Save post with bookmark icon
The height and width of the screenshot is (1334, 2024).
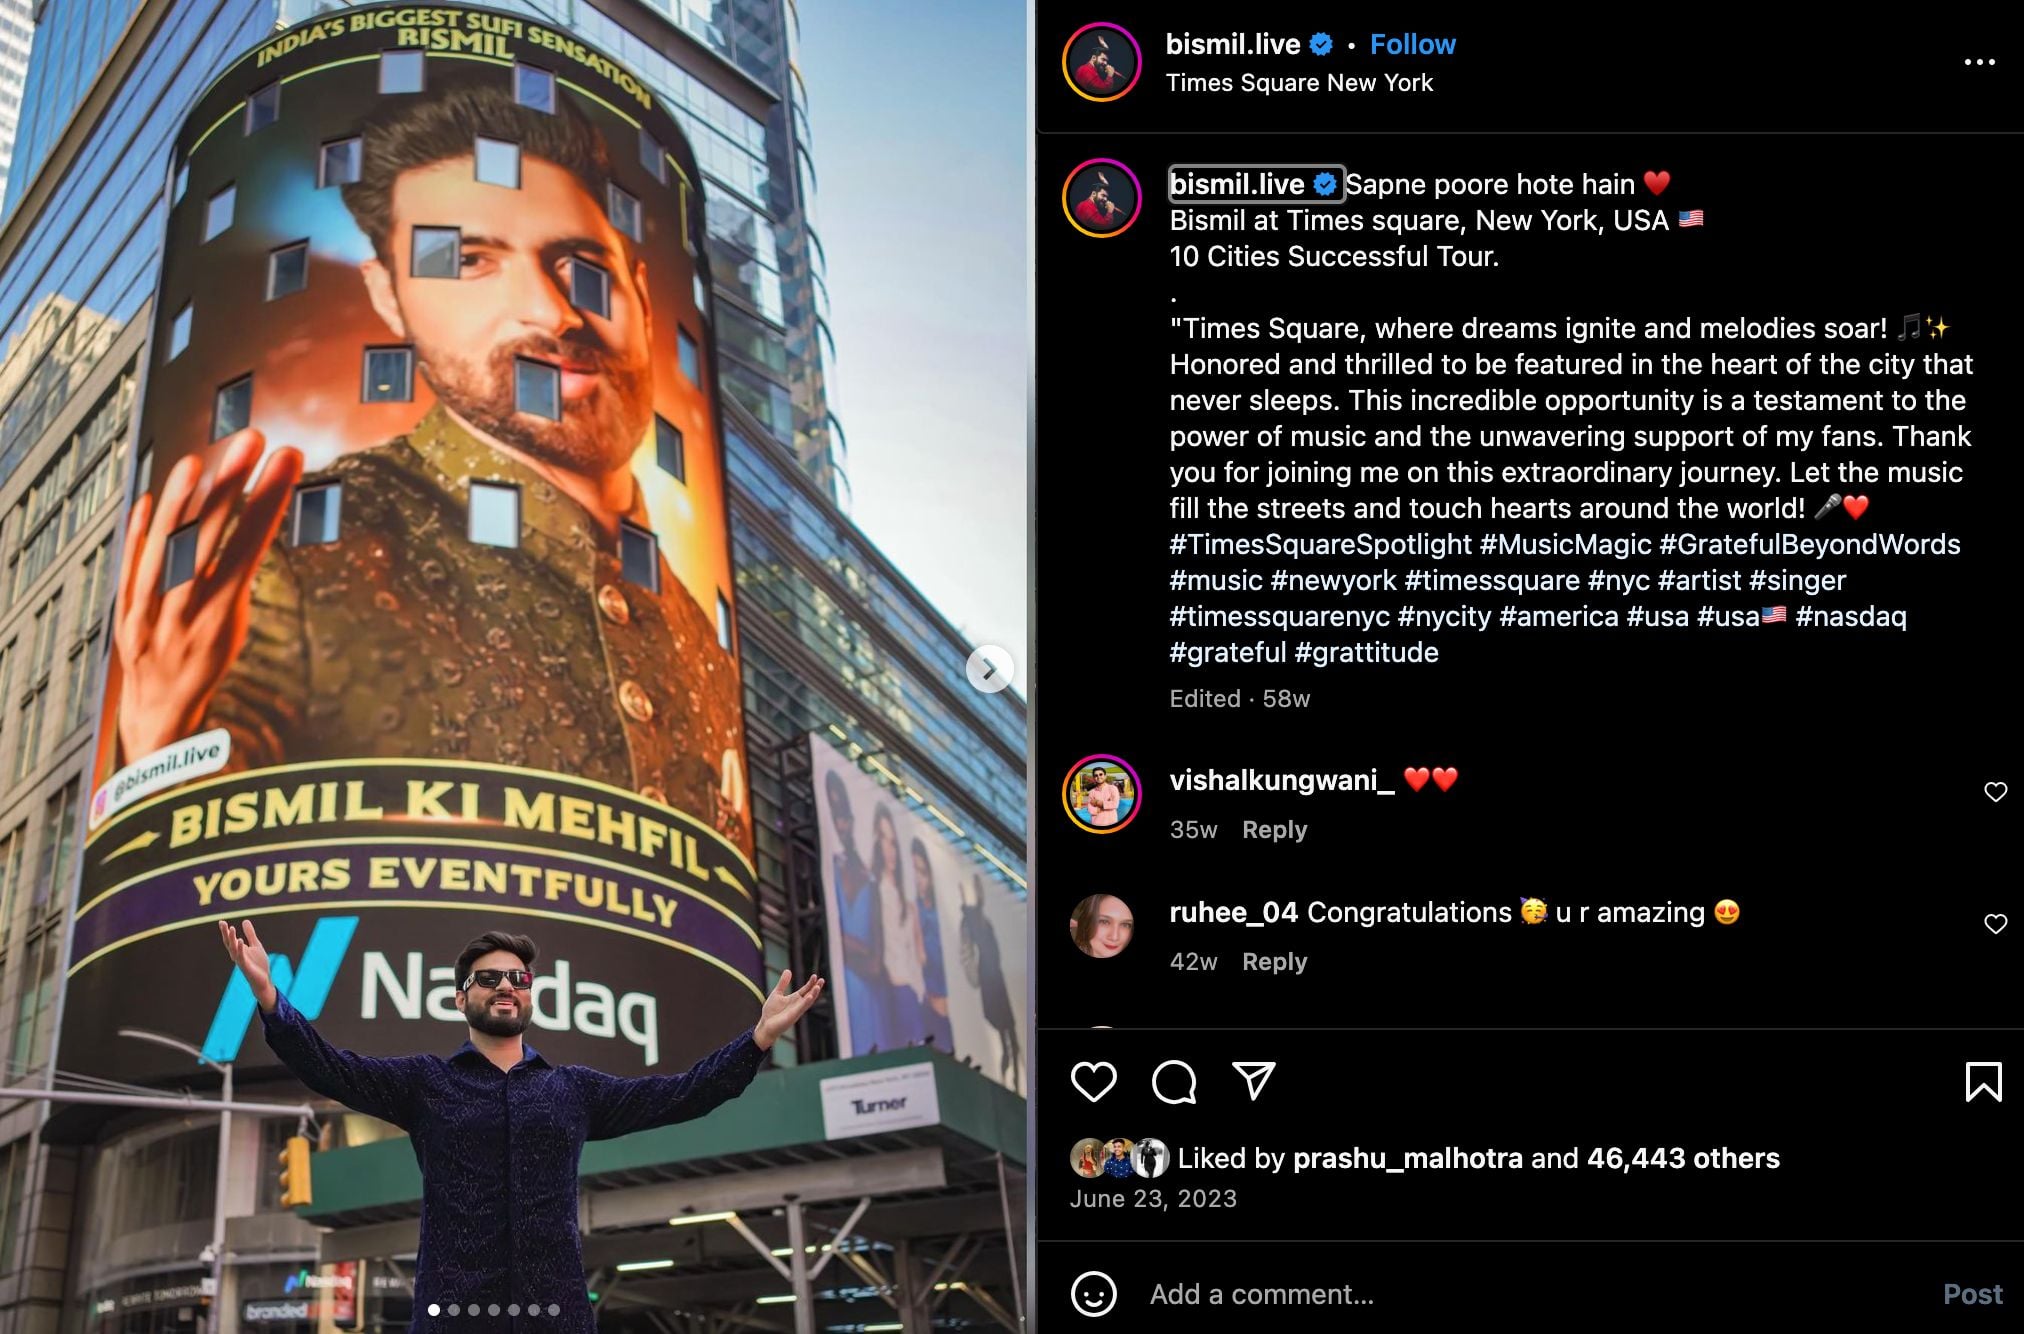(x=1983, y=1082)
